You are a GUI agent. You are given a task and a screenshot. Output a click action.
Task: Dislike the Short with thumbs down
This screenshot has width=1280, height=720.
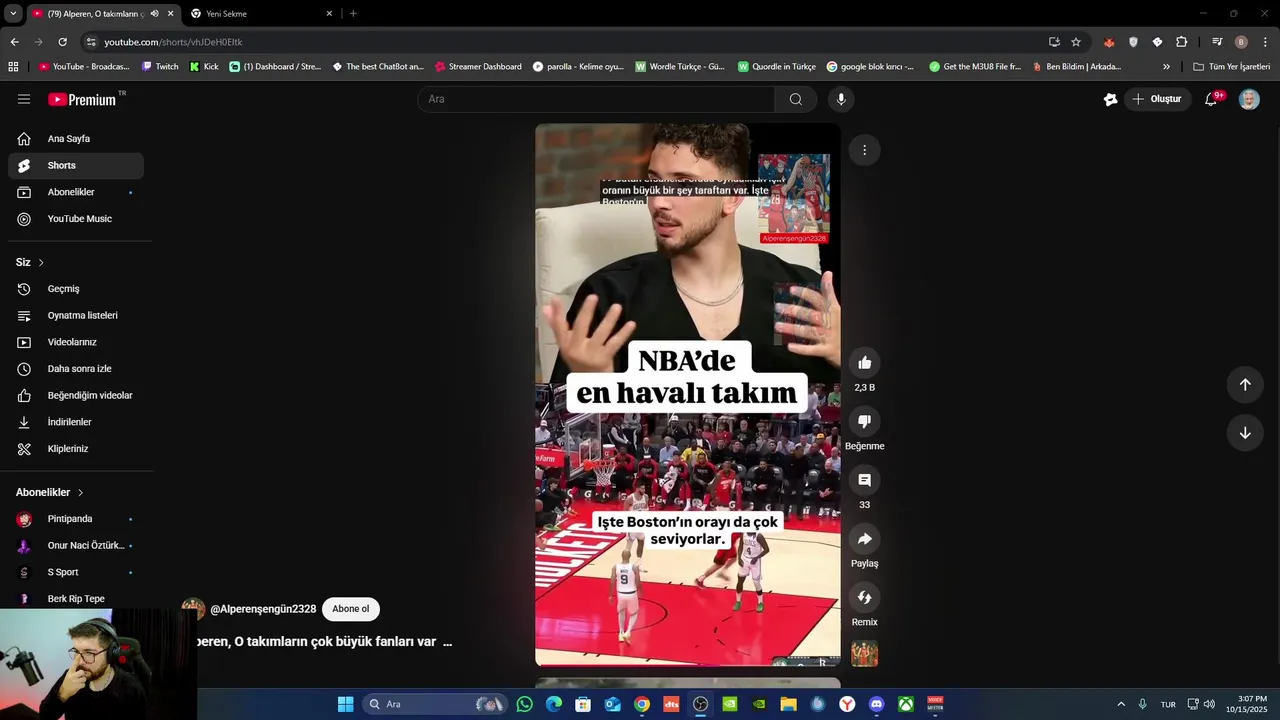pos(865,421)
